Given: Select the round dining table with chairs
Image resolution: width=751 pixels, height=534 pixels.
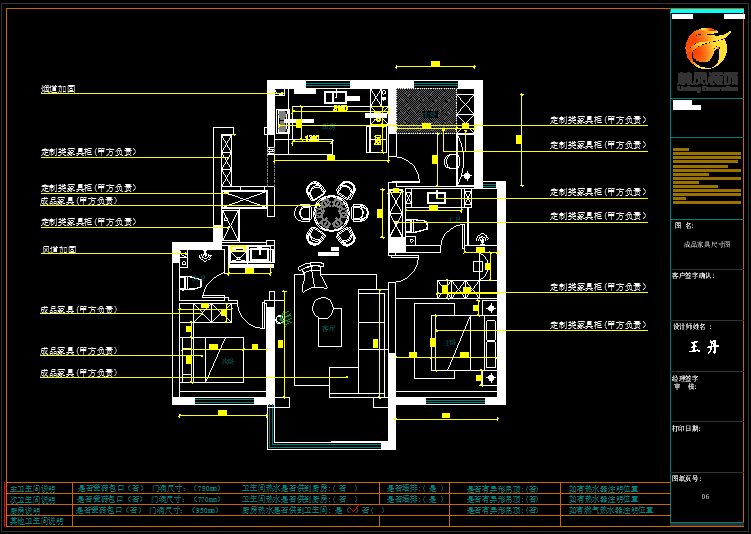Looking at the screenshot, I should pyautogui.click(x=330, y=212).
